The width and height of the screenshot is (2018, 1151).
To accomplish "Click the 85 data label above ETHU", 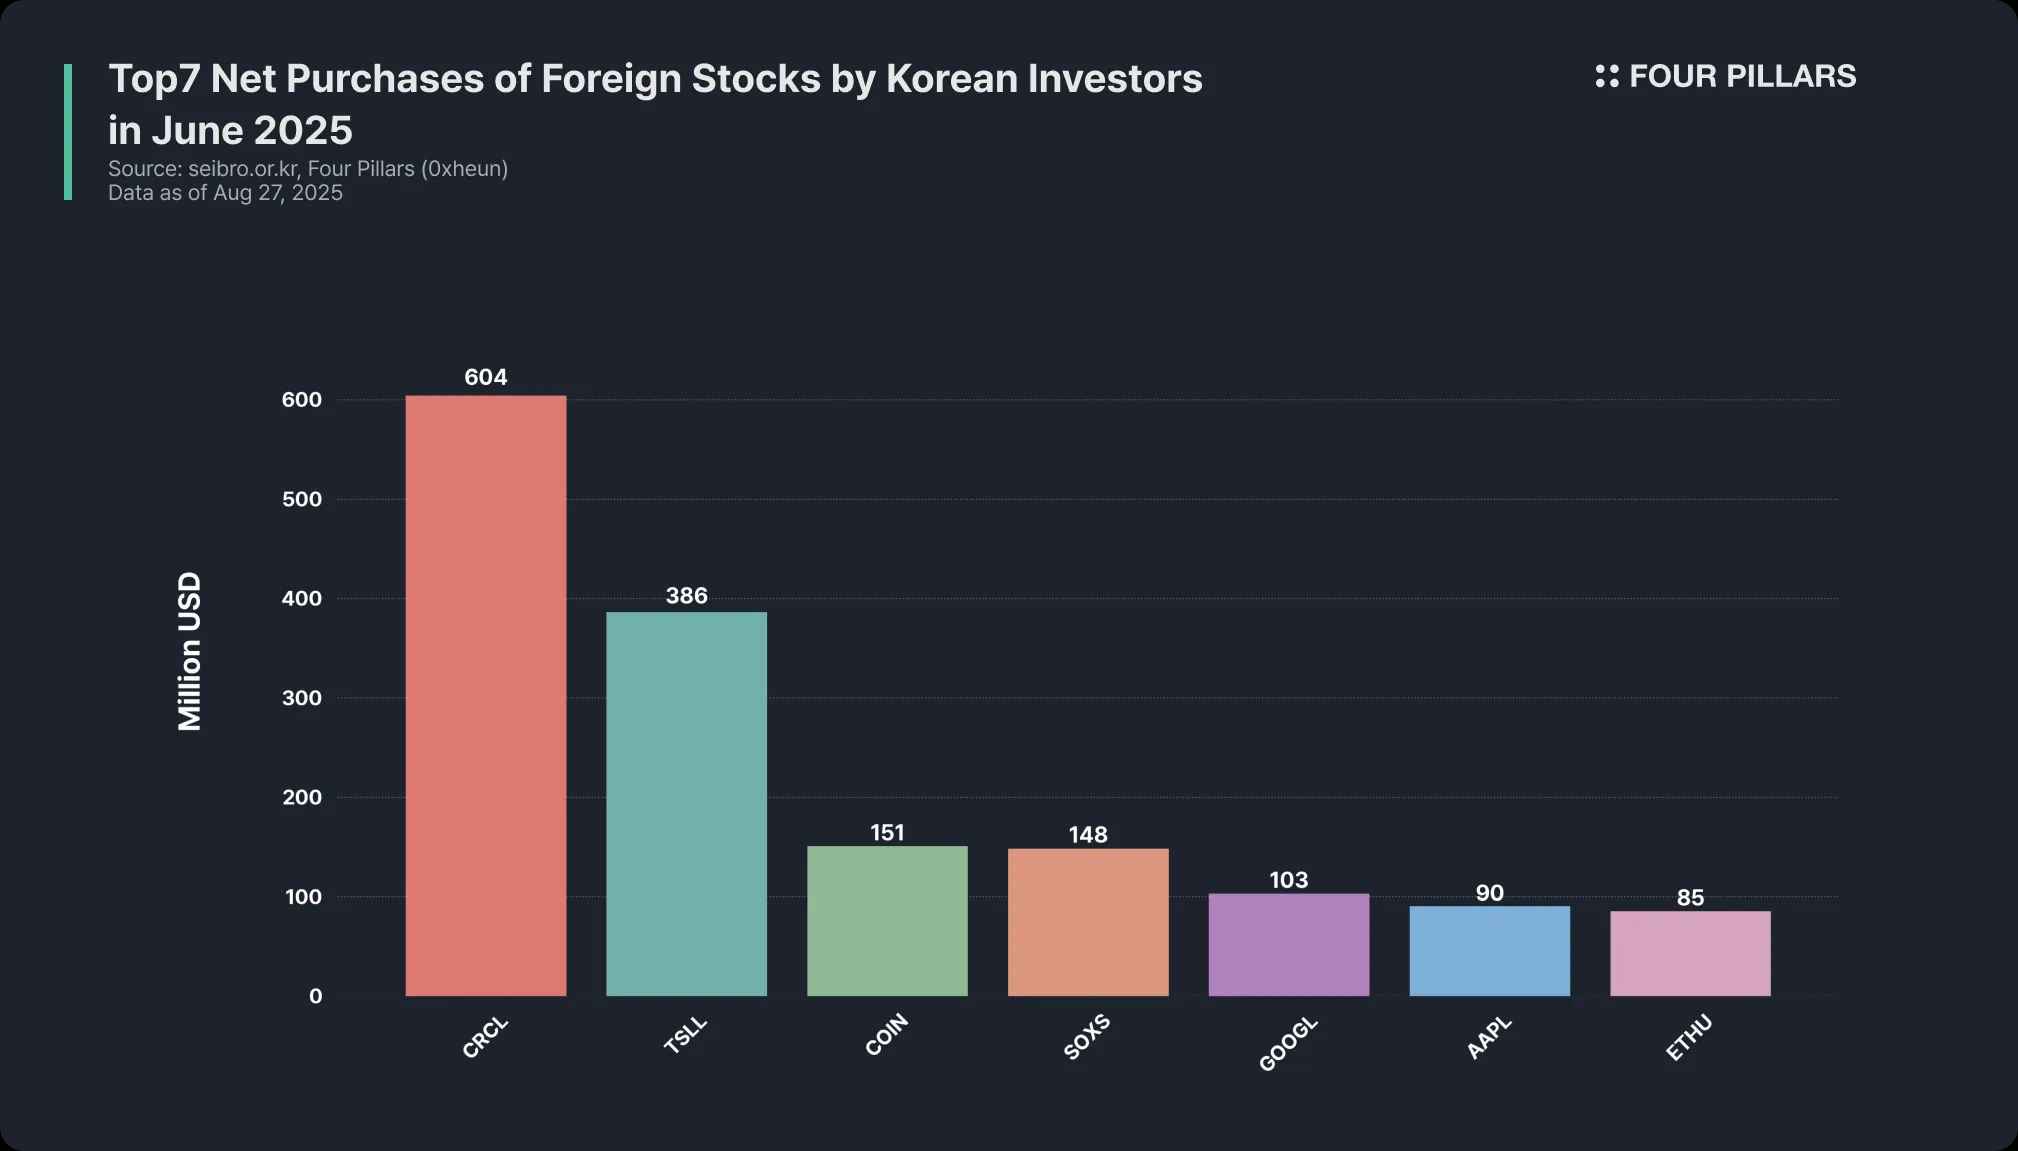I will point(1690,898).
